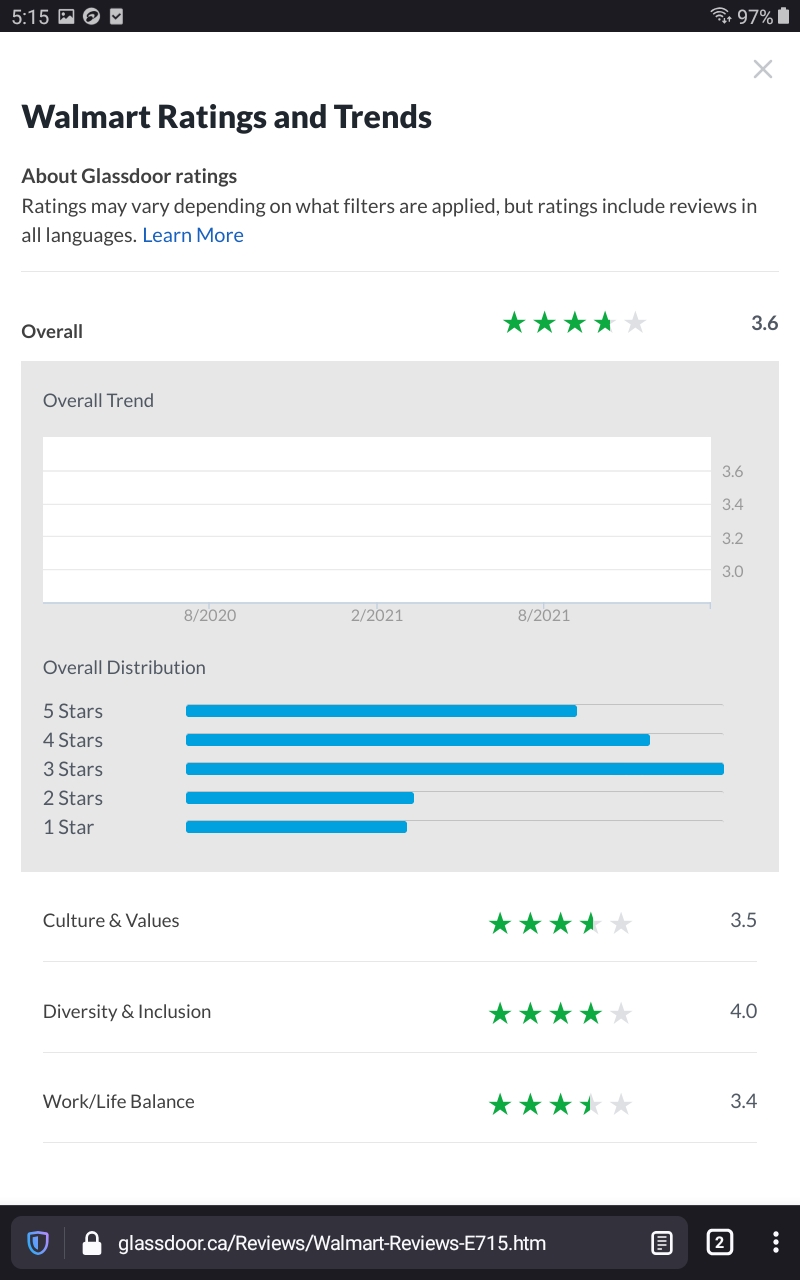This screenshot has height=1280, width=800.
Task: Tap the checkmark notification icon in status bar
Action: (117, 16)
